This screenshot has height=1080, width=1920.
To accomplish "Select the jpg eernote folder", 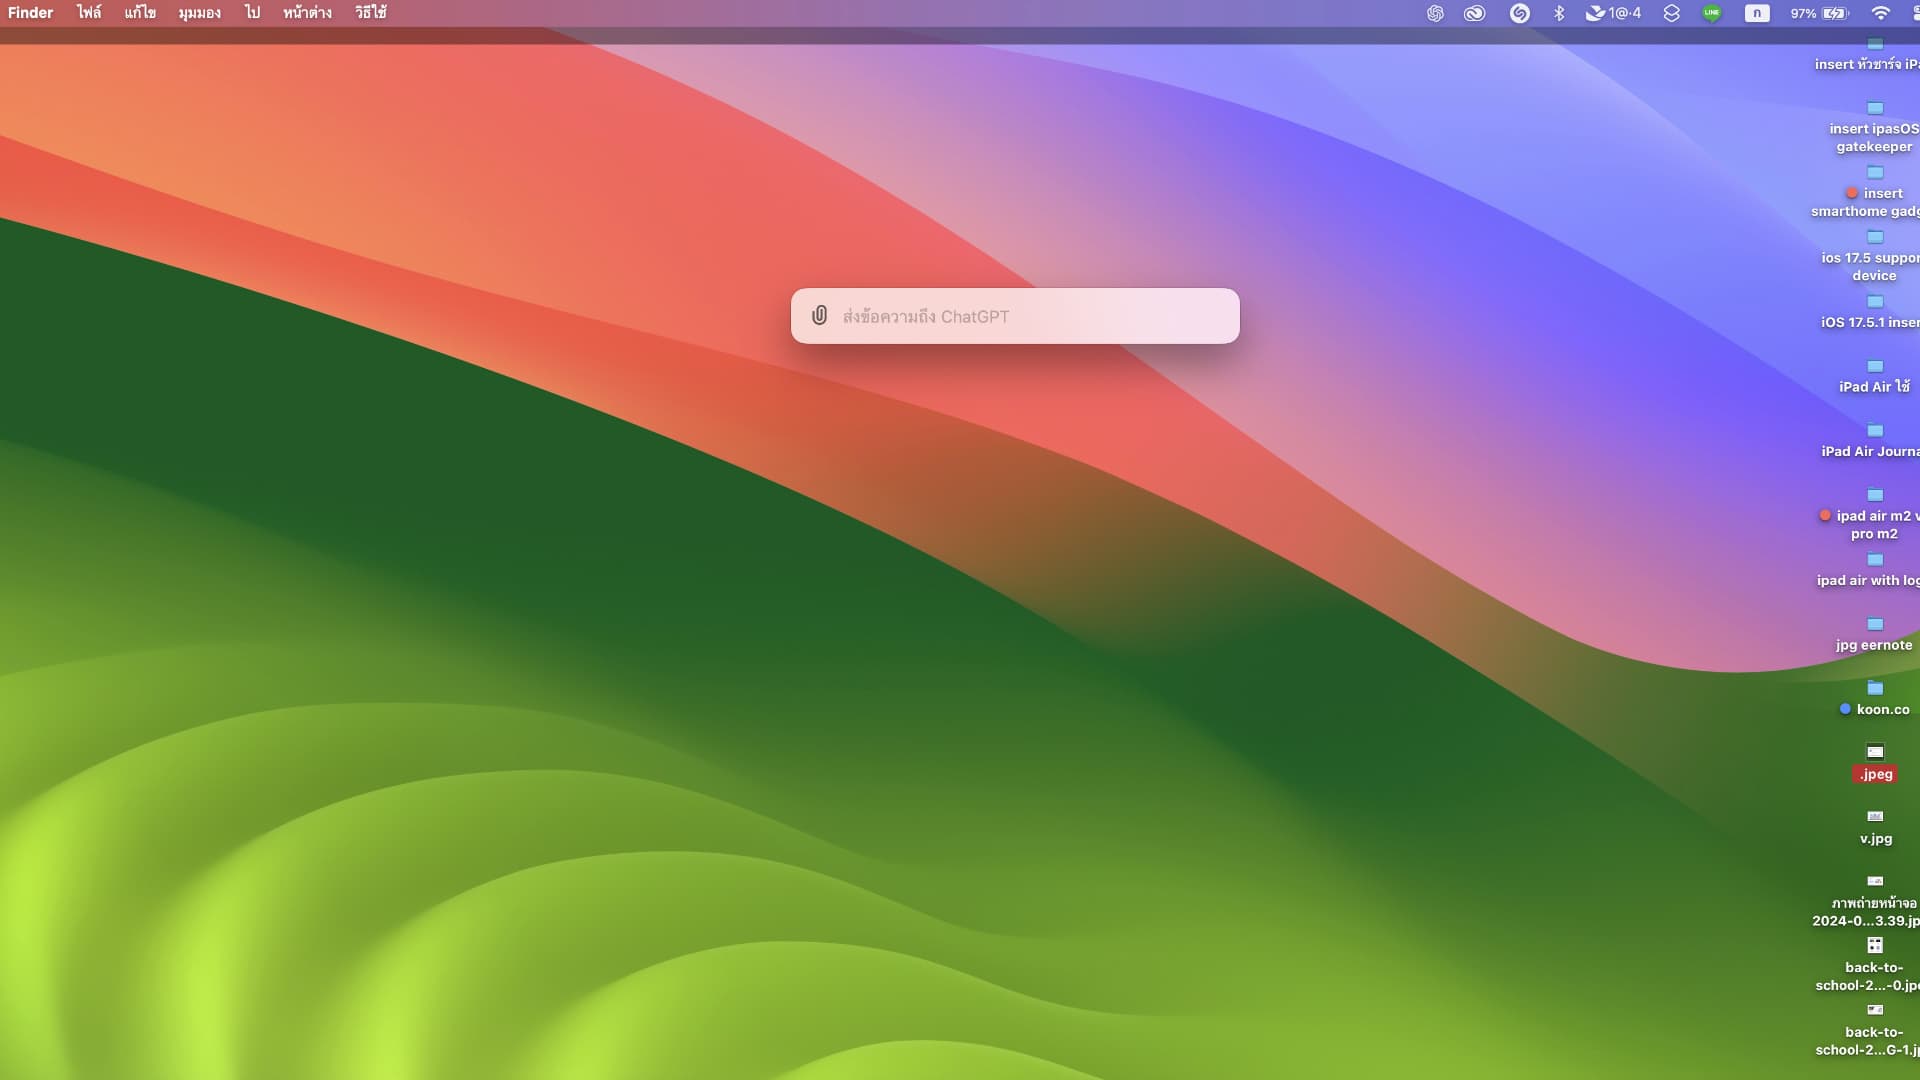I will [x=1875, y=625].
